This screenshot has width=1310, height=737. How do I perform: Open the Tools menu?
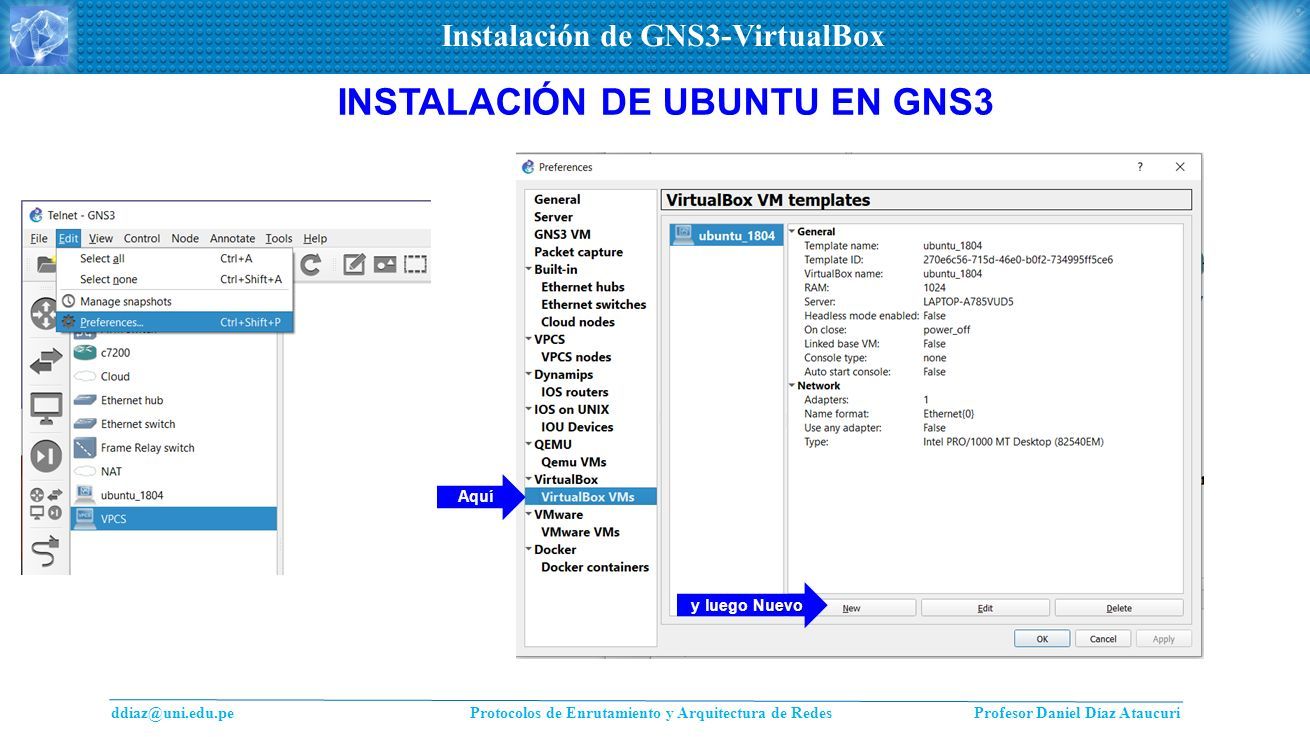coord(279,238)
